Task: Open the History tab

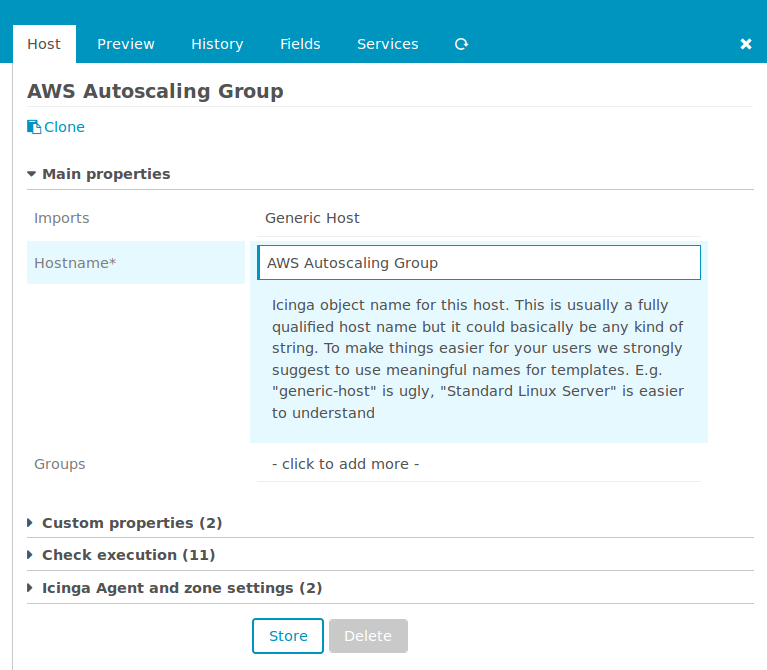Action: (x=217, y=44)
